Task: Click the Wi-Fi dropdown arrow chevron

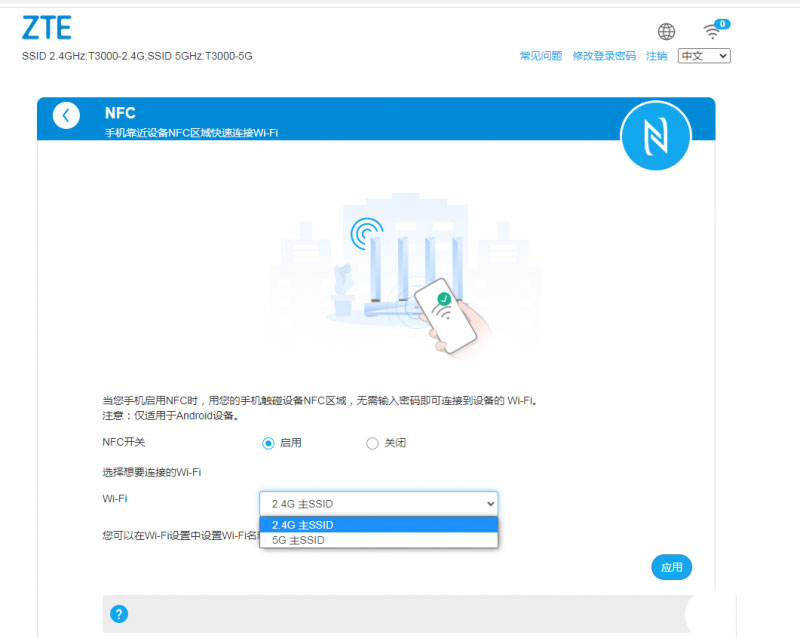Action: pos(490,504)
